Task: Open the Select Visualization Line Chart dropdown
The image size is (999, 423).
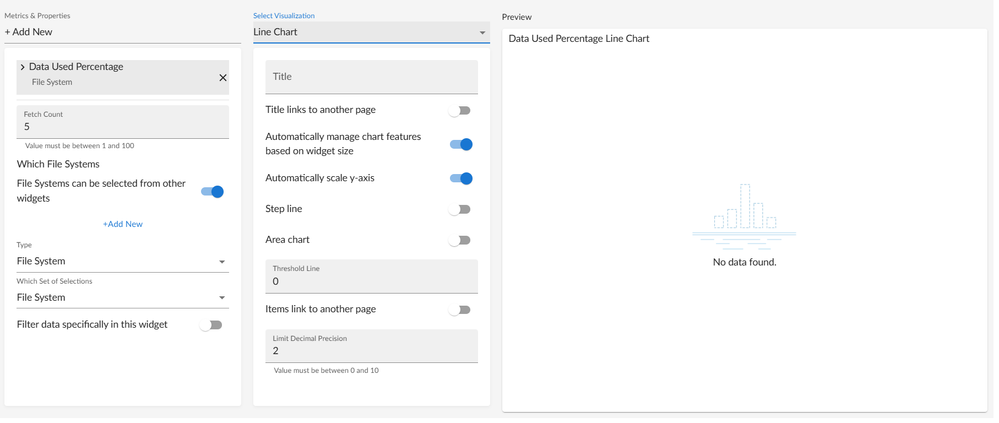Action: pyautogui.click(x=370, y=32)
